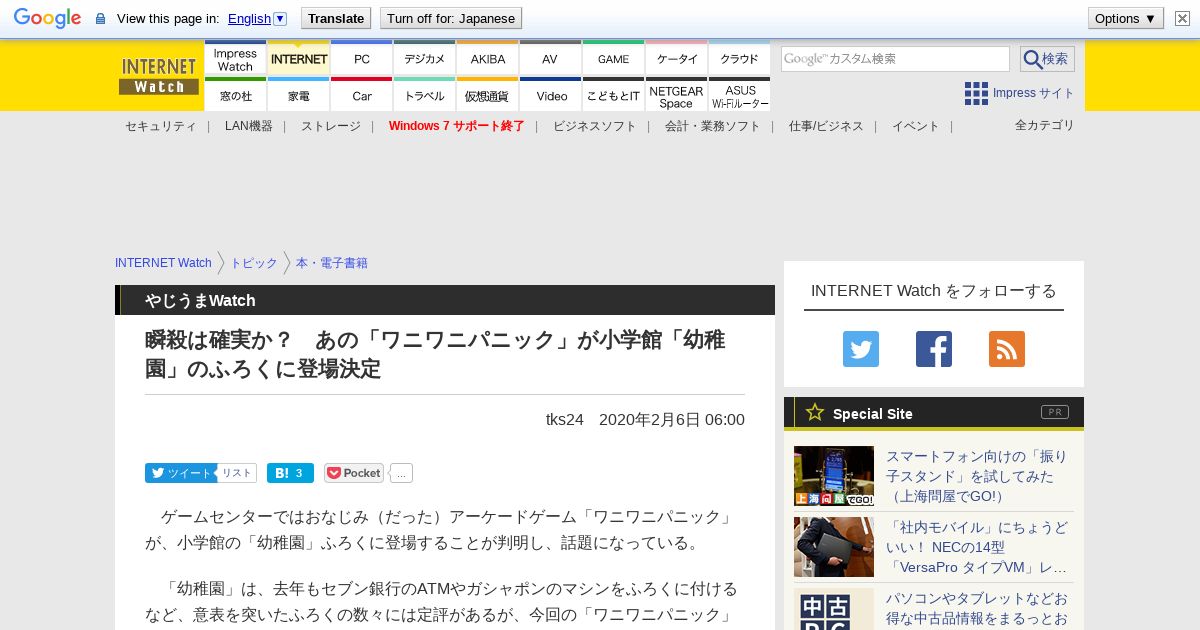1200x630 pixels.
Task: Click the secure lock icon
Action: 100,19
